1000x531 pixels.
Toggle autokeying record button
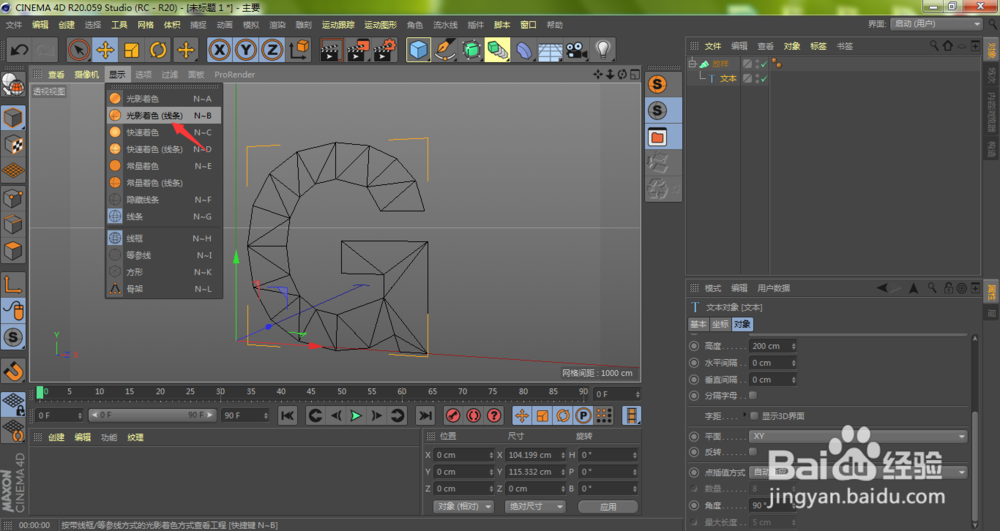[473, 416]
